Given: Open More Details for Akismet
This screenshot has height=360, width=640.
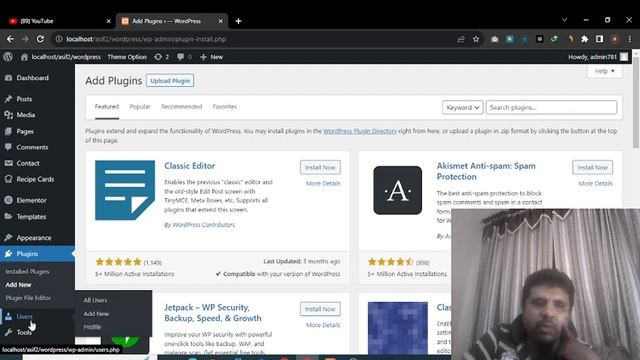Looking at the screenshot, I should coord(596,184).
